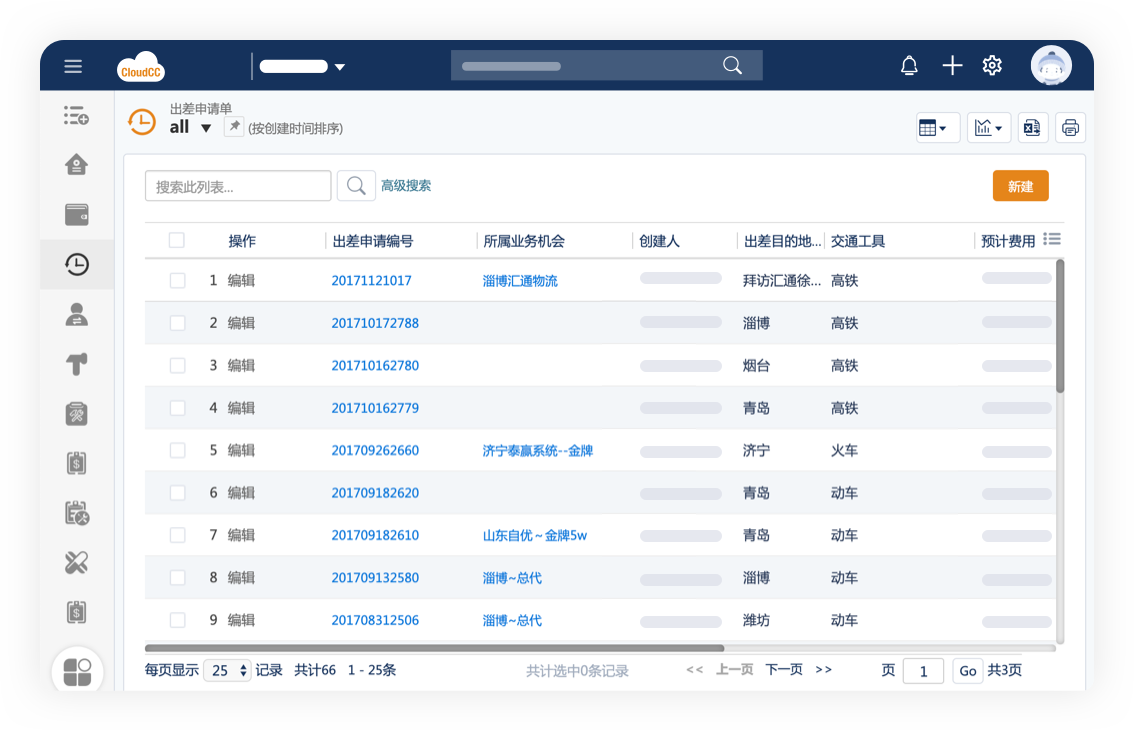Open settings gear in top bar
The width and height of the screenshot is (1134, 730).
[x=992, y=66]
